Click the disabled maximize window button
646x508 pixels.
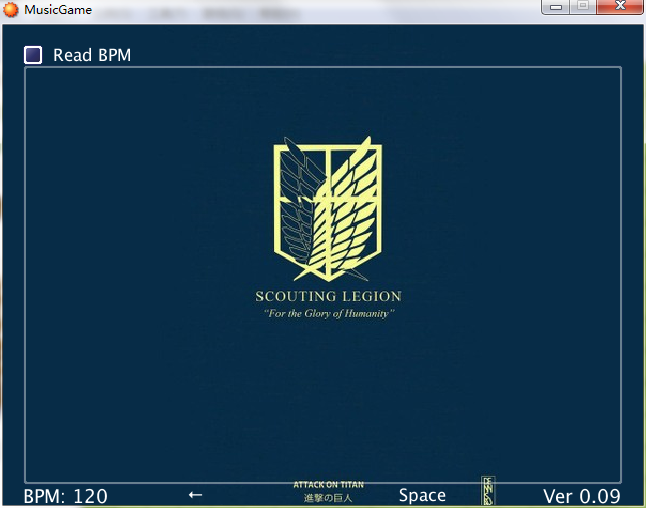[x=583, y=6]
